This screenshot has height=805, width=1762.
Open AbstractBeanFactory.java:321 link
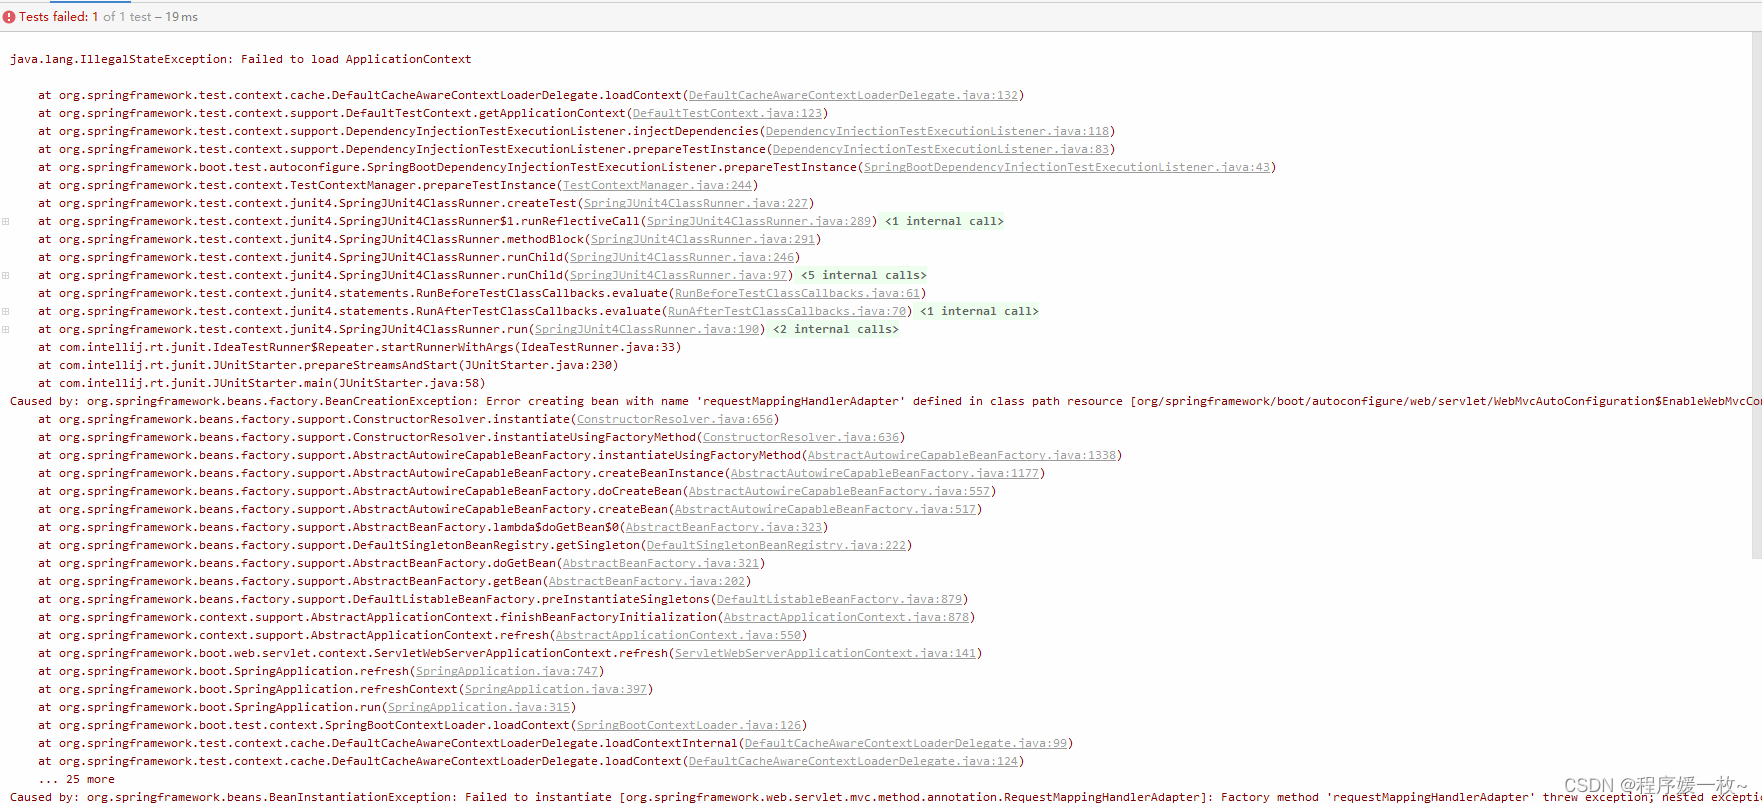tap(661, 563)
